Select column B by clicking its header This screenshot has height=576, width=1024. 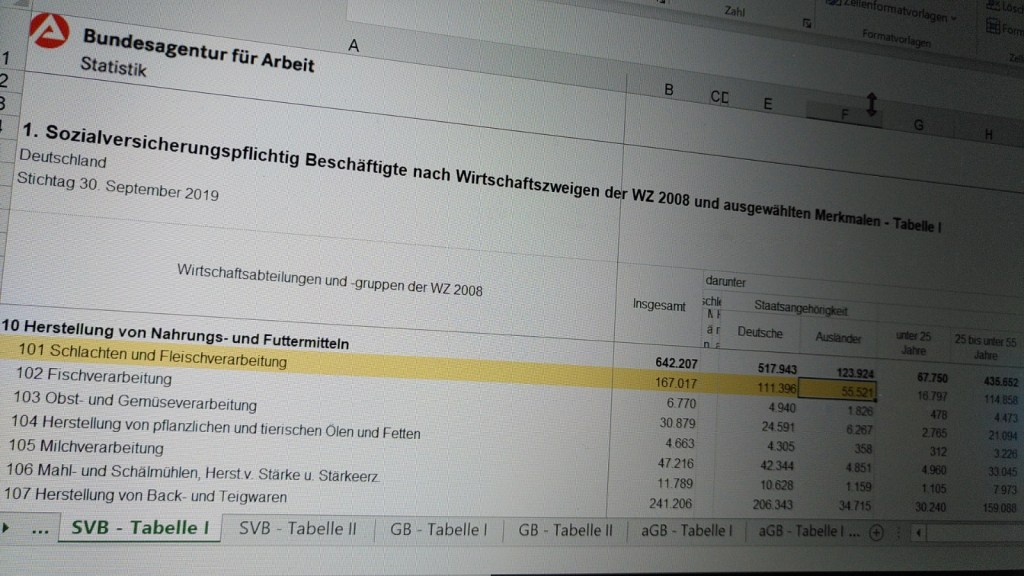[668, 89]
